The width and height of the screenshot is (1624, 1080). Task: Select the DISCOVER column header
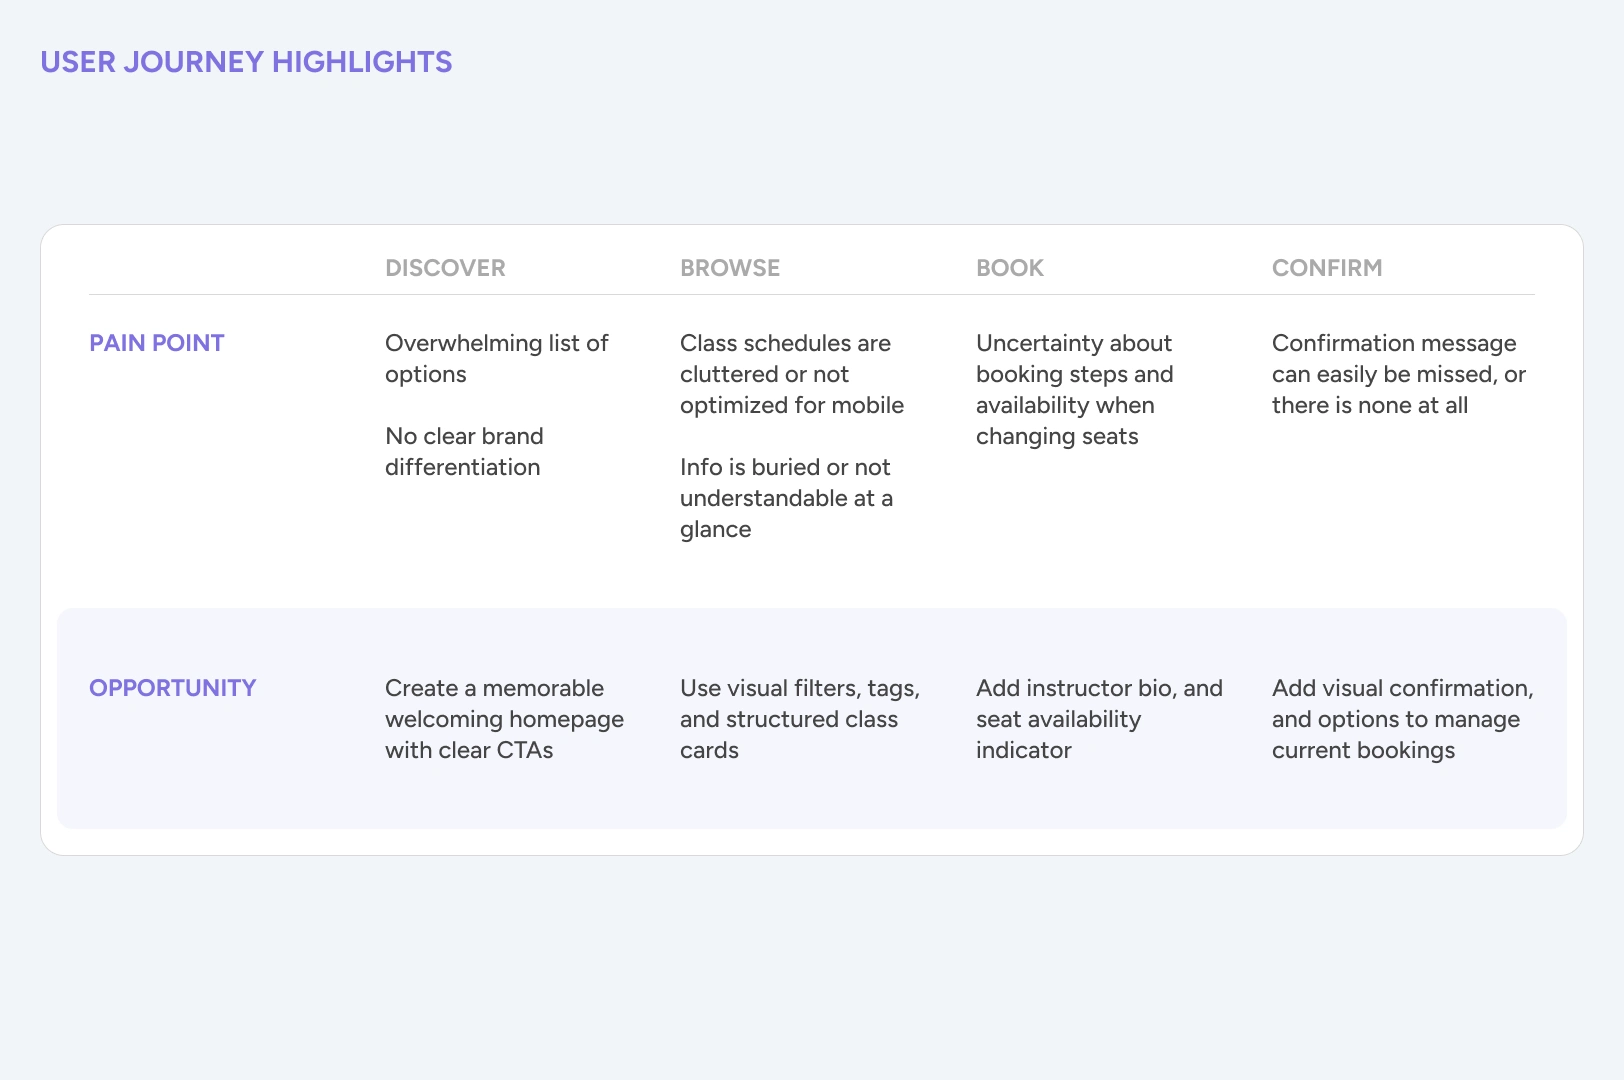445,268
